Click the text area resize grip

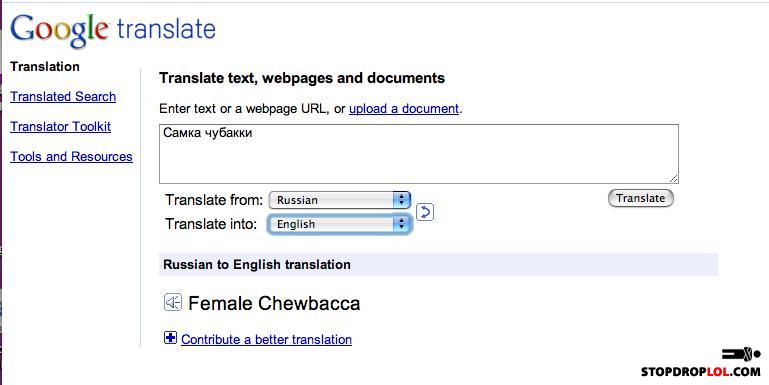(673, 179)
